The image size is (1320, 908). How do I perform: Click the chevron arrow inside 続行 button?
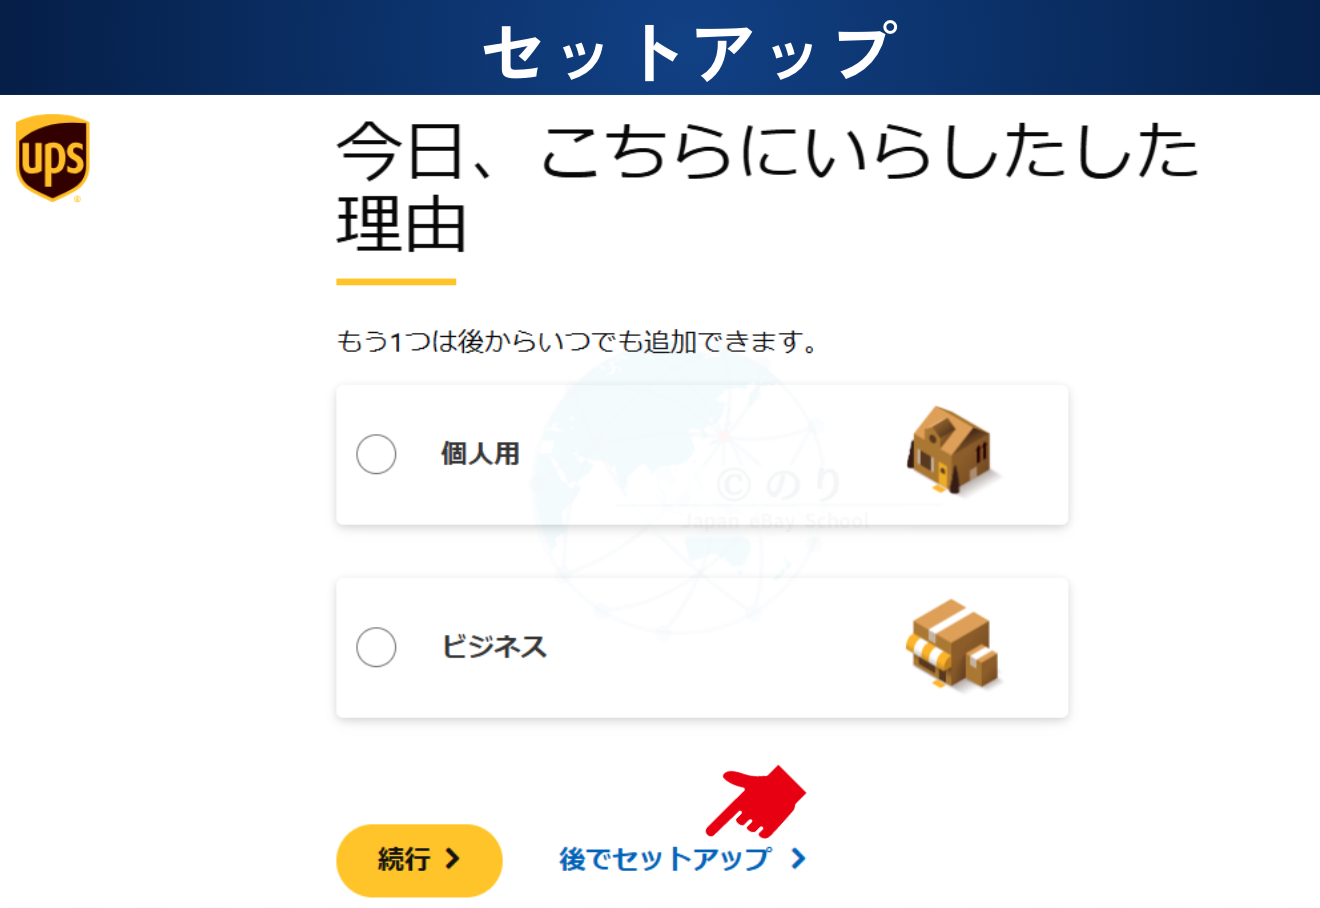(452, 859)
